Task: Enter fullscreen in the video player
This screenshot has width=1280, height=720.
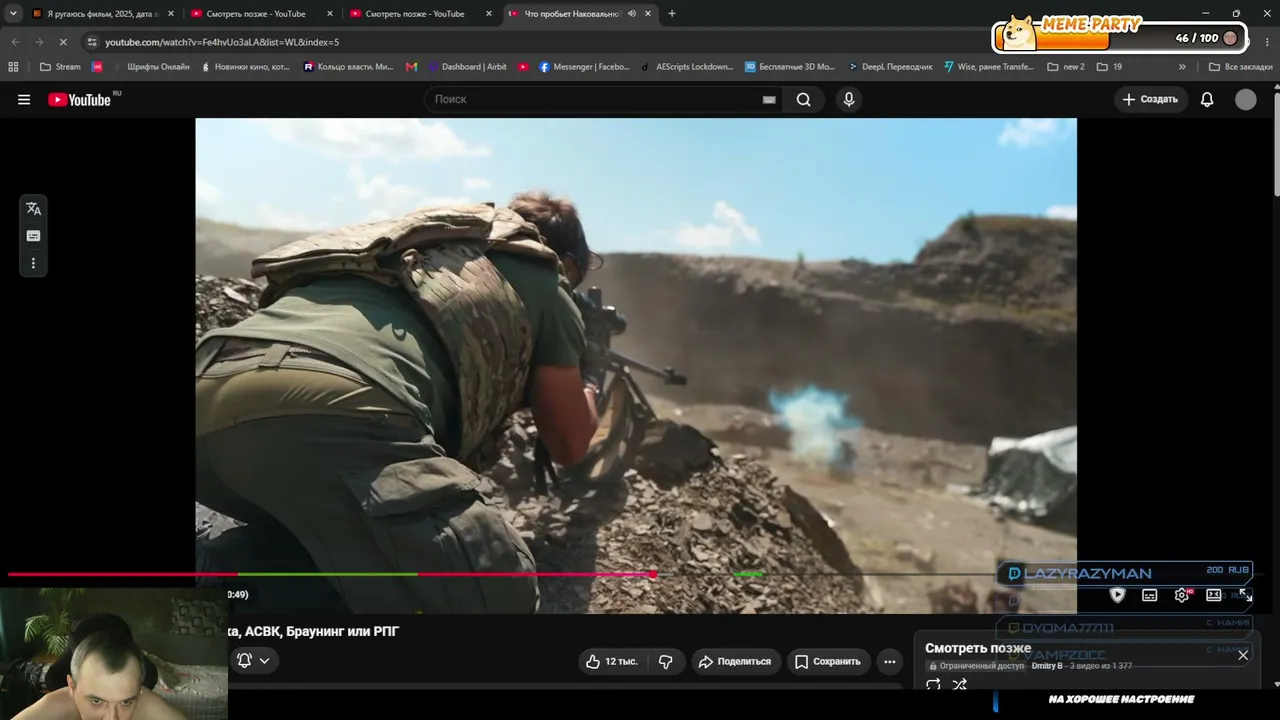Action: point(1245,594)
